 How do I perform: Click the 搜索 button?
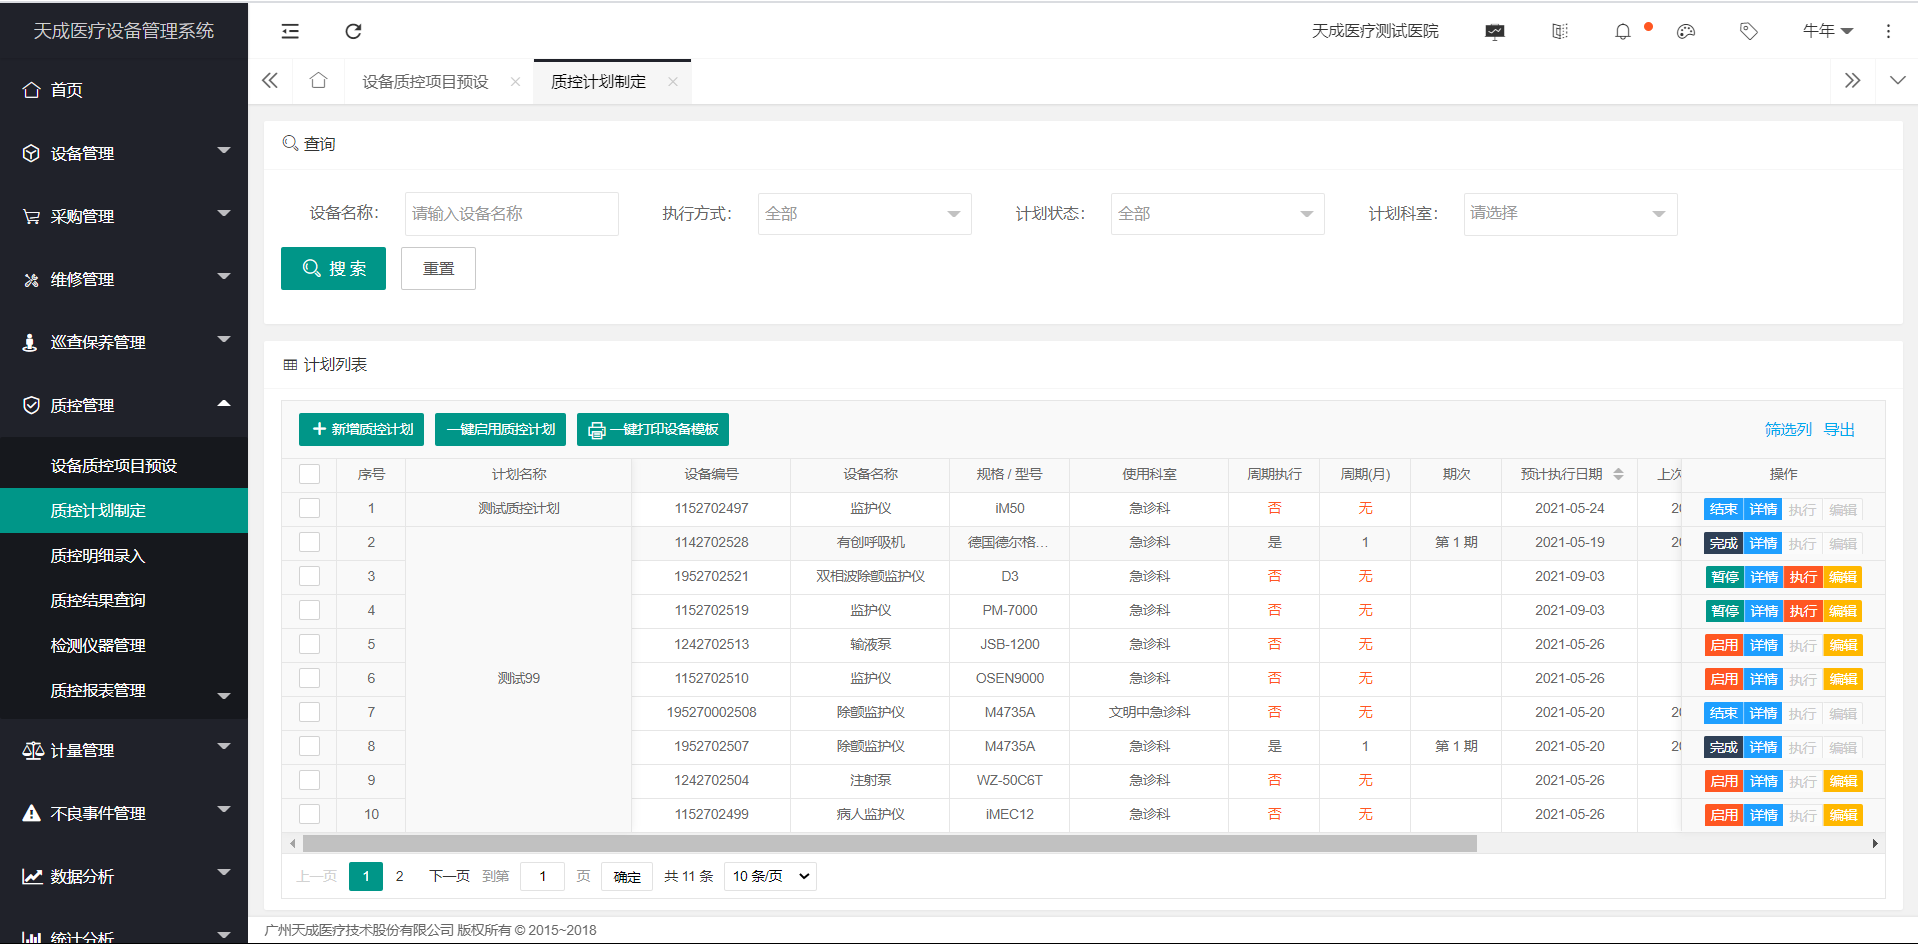333,268
